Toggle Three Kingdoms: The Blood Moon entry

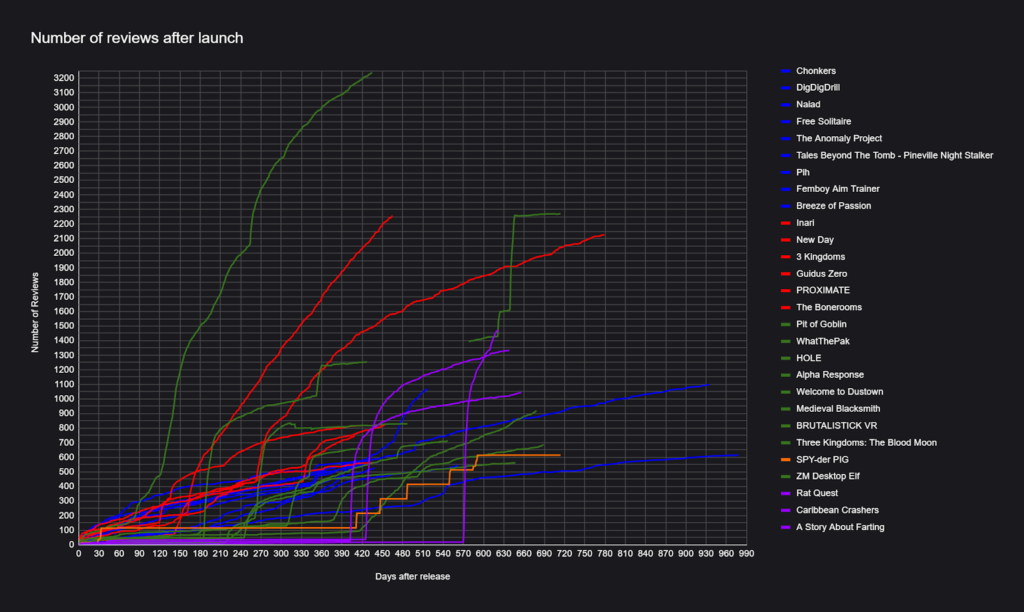866,443
